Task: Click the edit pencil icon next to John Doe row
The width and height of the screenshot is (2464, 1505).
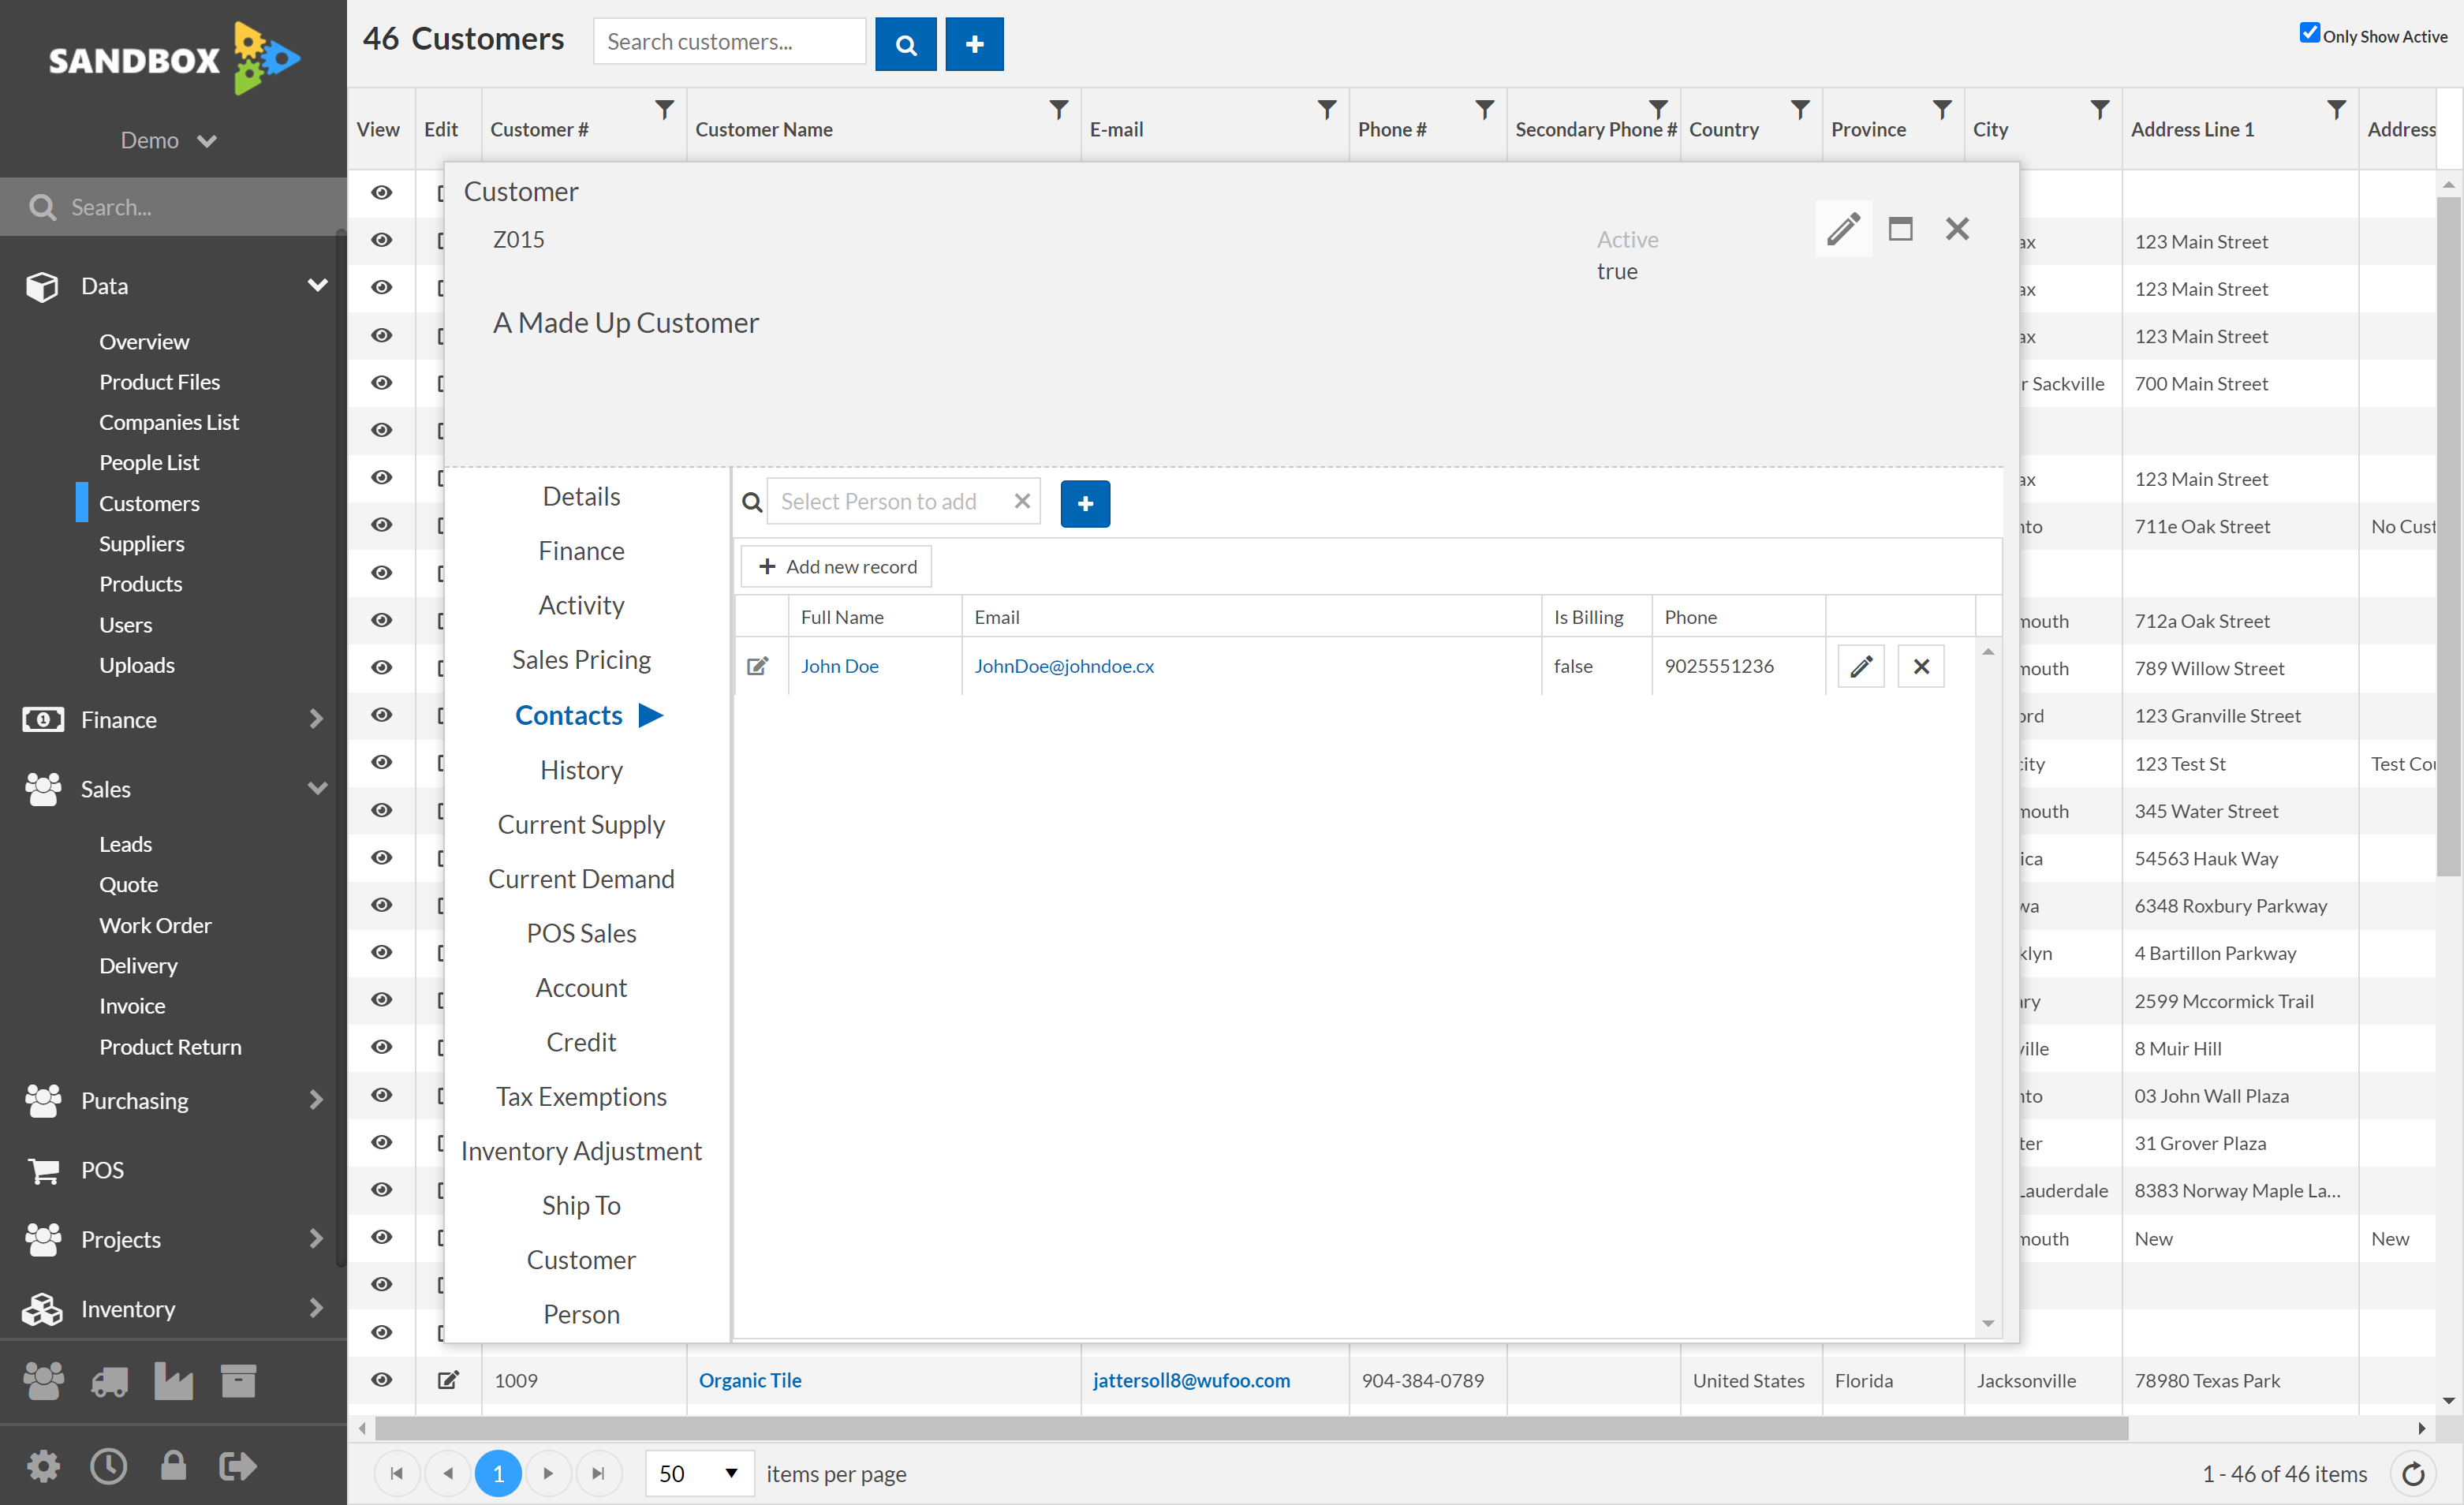Action: pyautogui.click(x=1862, y=666)
